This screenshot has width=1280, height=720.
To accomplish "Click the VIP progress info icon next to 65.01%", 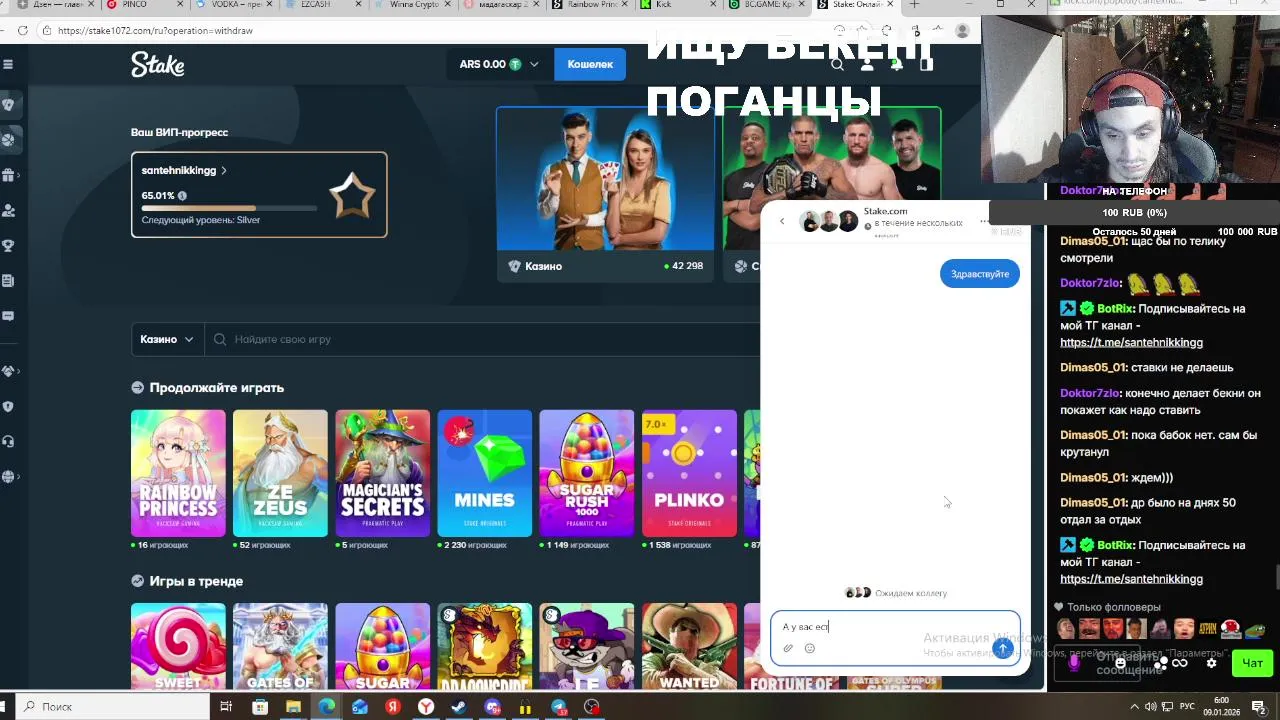I will (182, 196).
